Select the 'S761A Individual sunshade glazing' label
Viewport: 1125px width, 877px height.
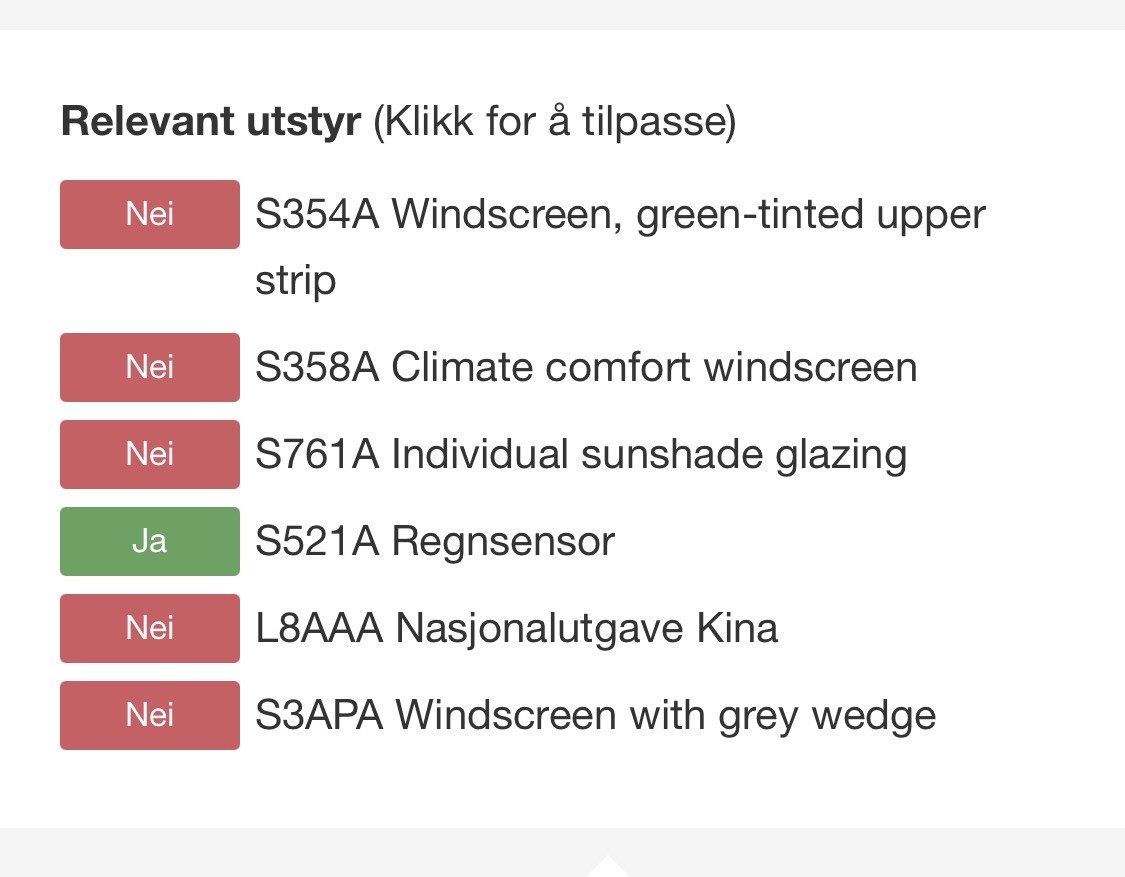click(x=581, y=455)
